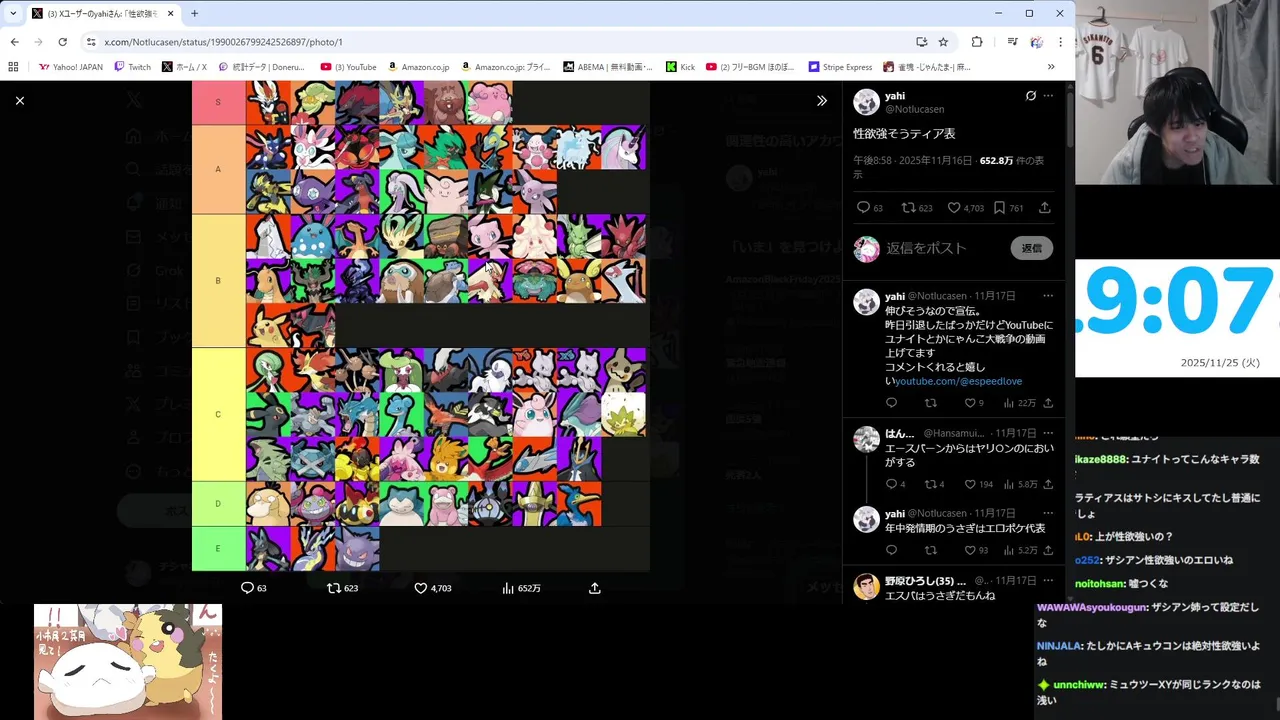Image resolution: width=1280 pixels, height=720 pixels.
Task: Open Stripe Express bookmark
Action: [x=840, y=67]
